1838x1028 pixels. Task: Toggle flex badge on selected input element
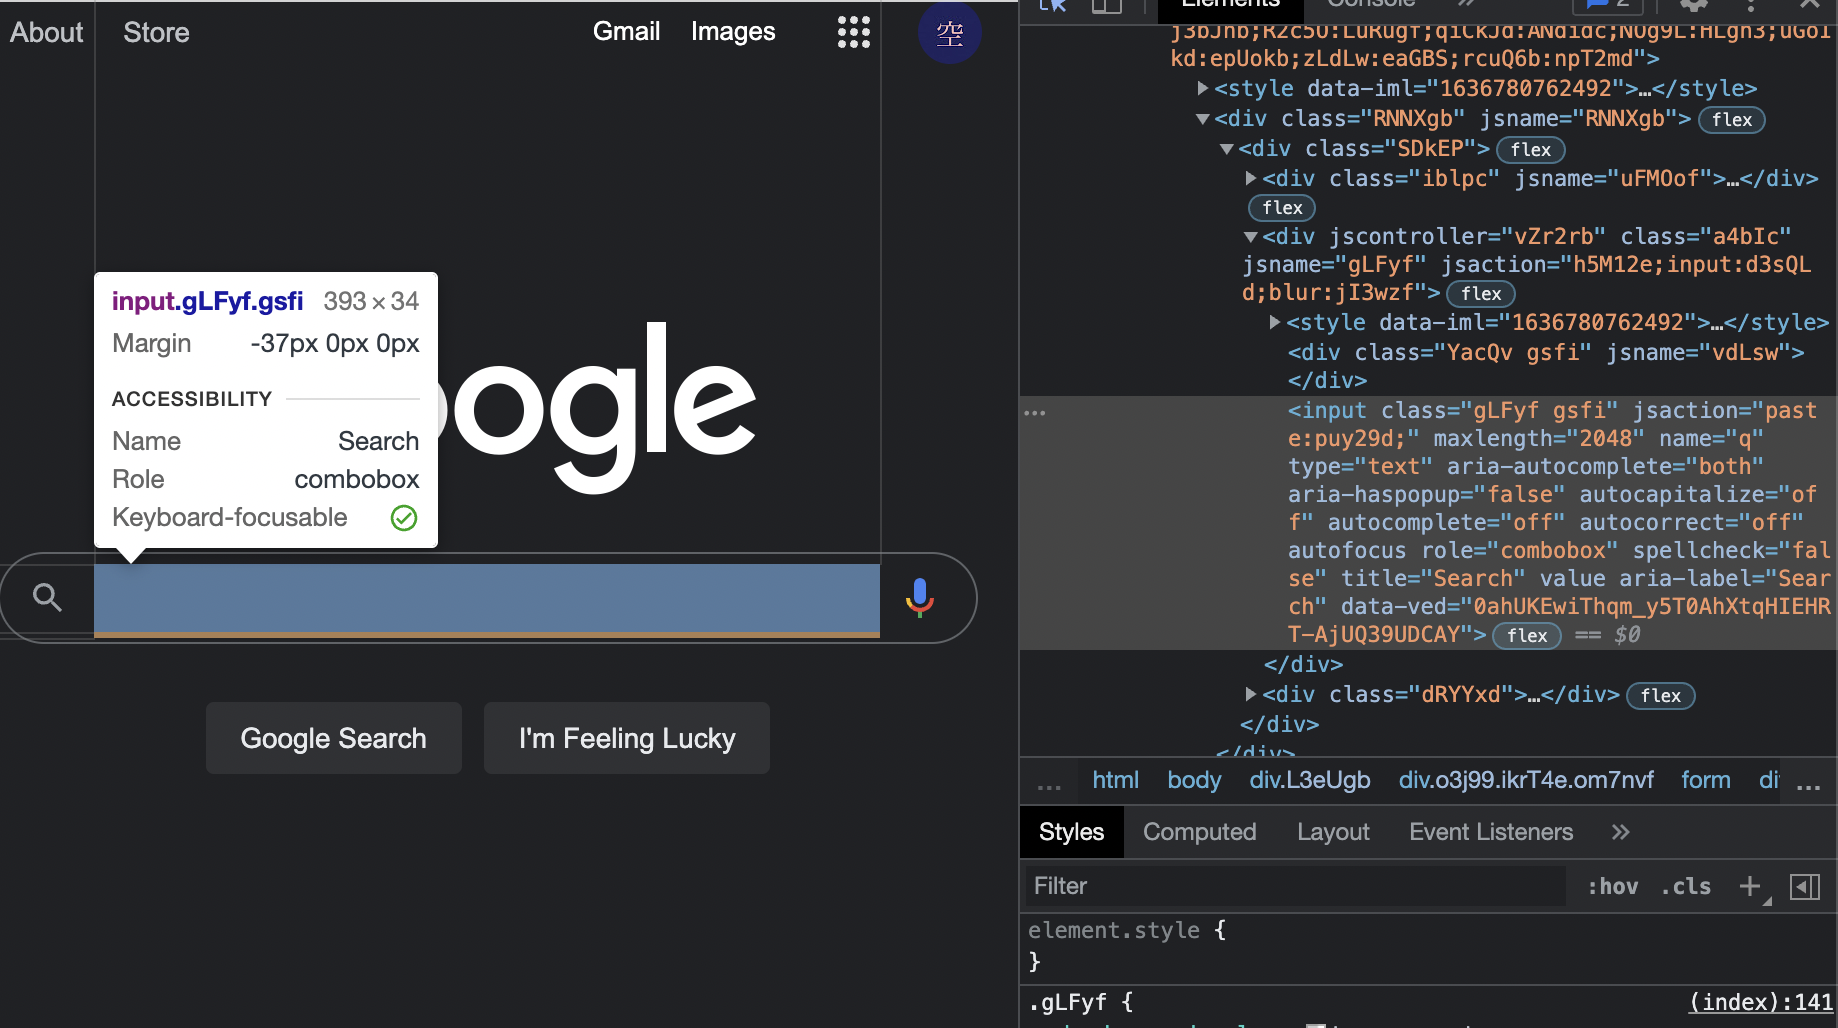1527,636
